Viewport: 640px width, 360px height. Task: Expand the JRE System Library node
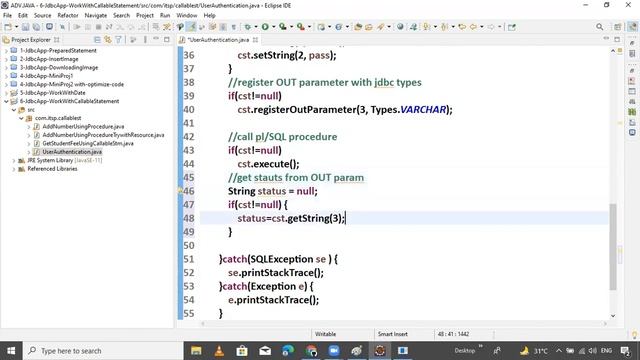pos(14,160)
